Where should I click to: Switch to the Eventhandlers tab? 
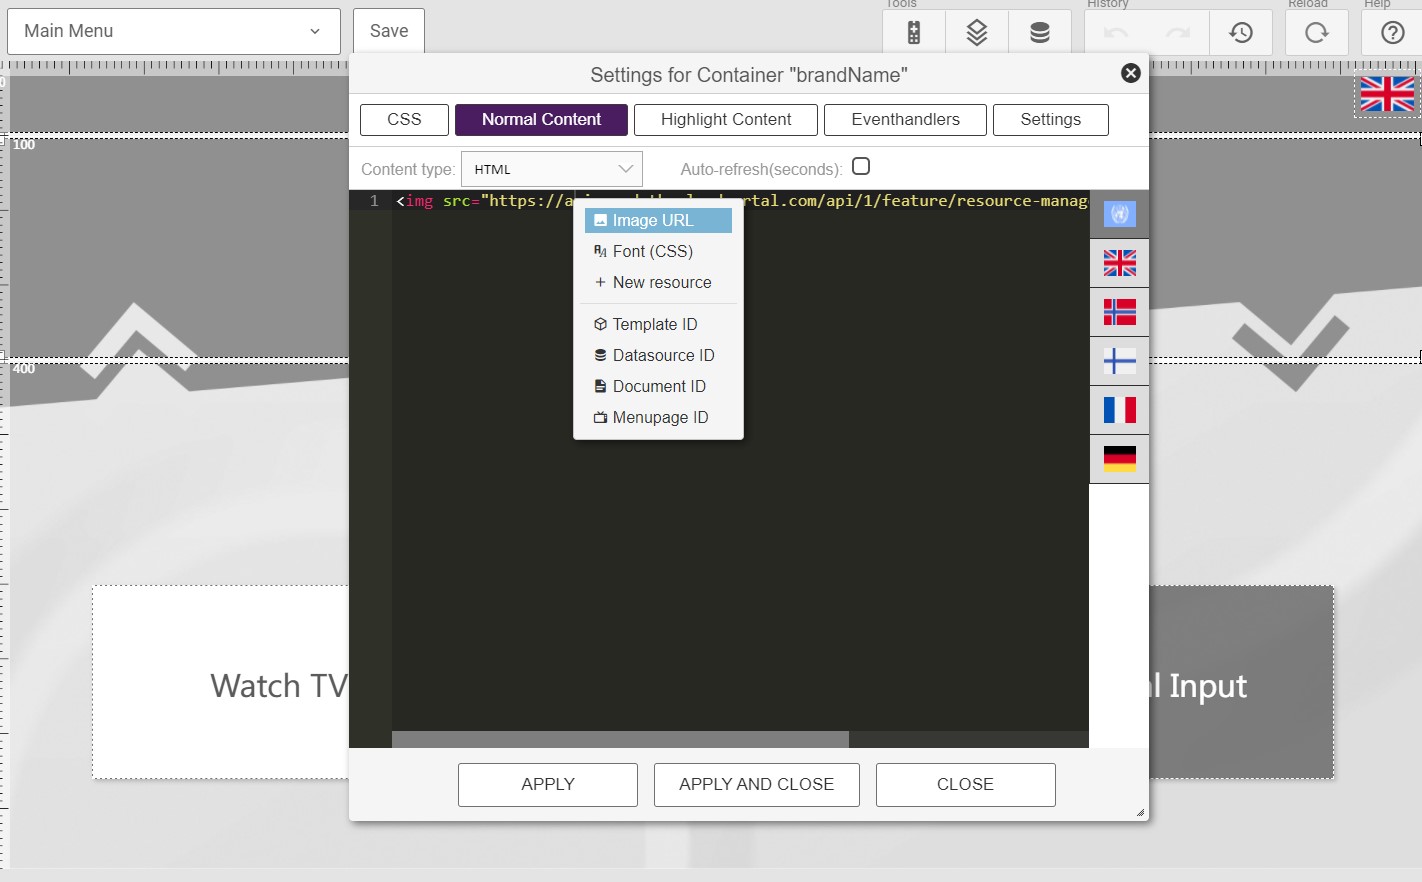pos(905,119)
